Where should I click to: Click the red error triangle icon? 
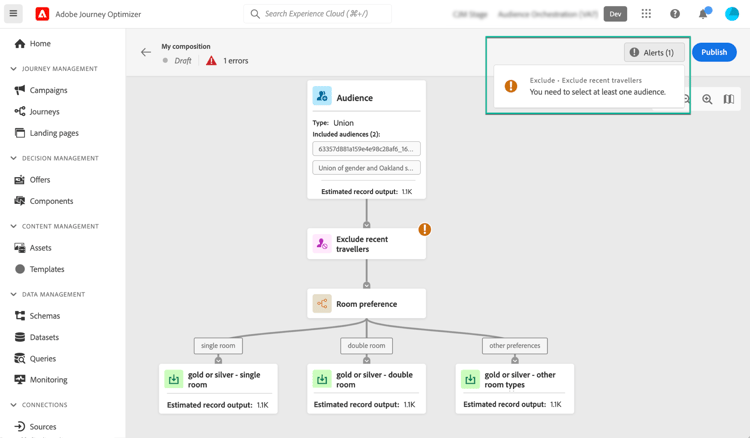(x=211, y=61)
